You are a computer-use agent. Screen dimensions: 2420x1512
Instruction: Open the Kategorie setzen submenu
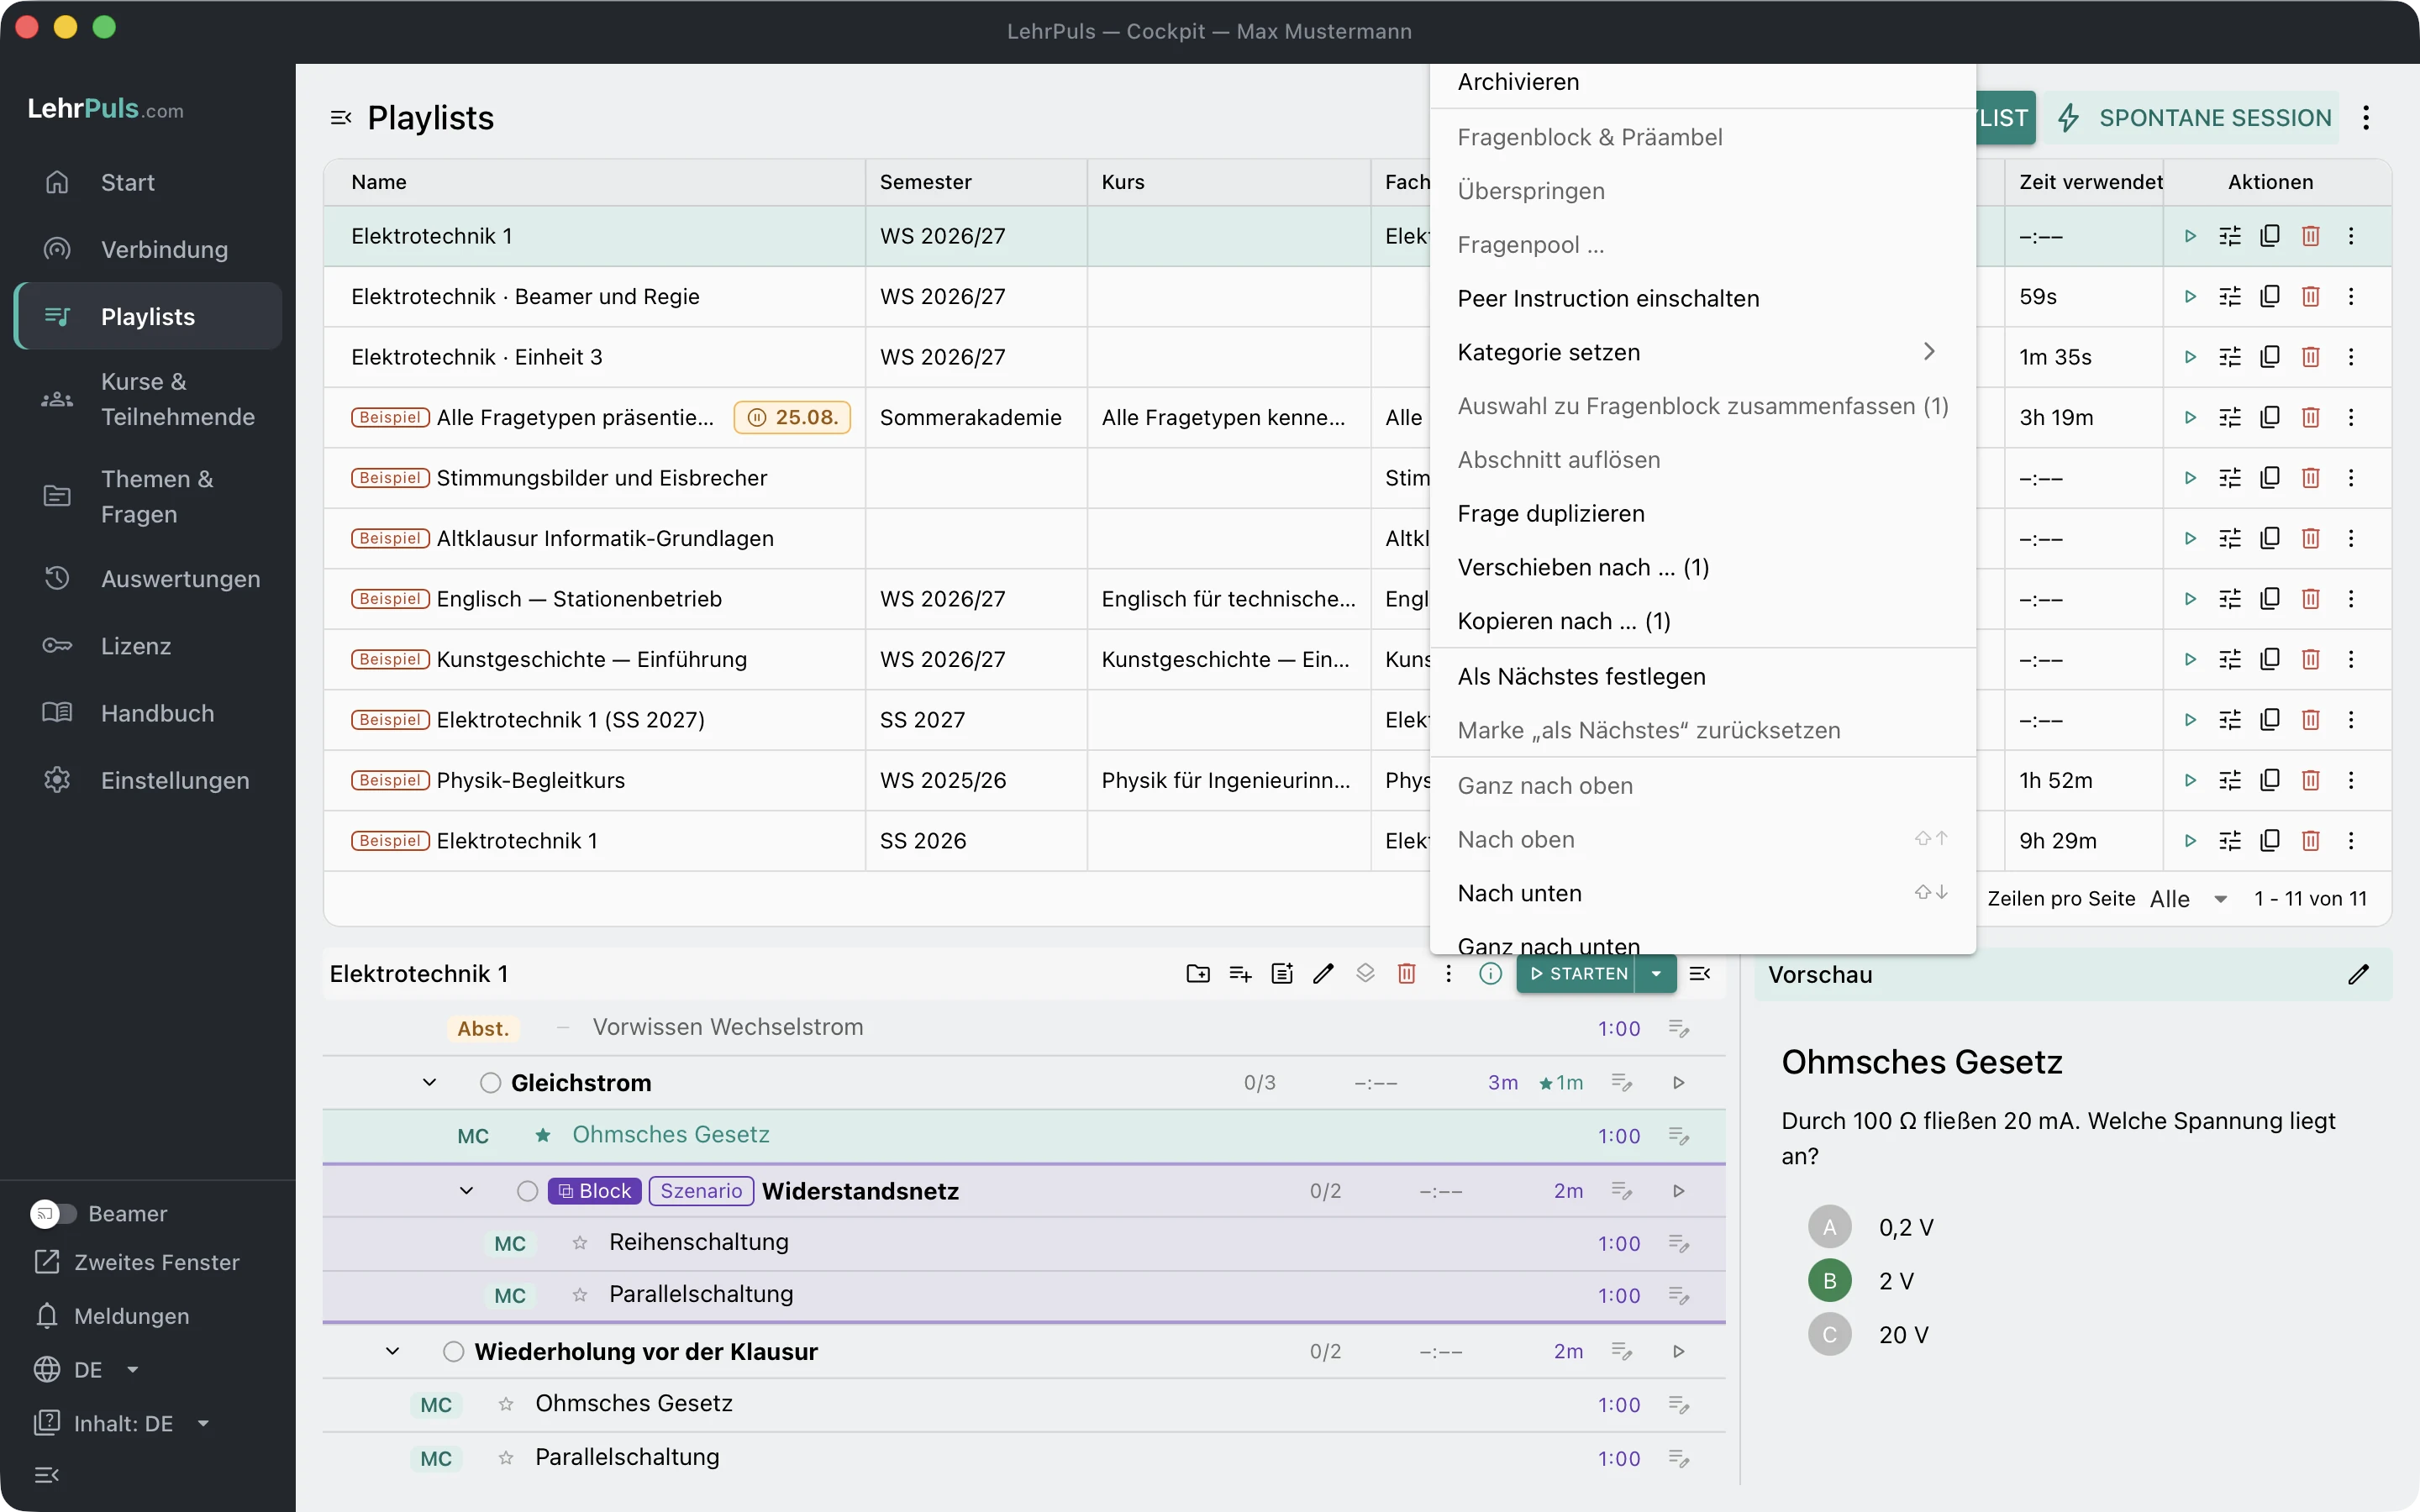1702,352
